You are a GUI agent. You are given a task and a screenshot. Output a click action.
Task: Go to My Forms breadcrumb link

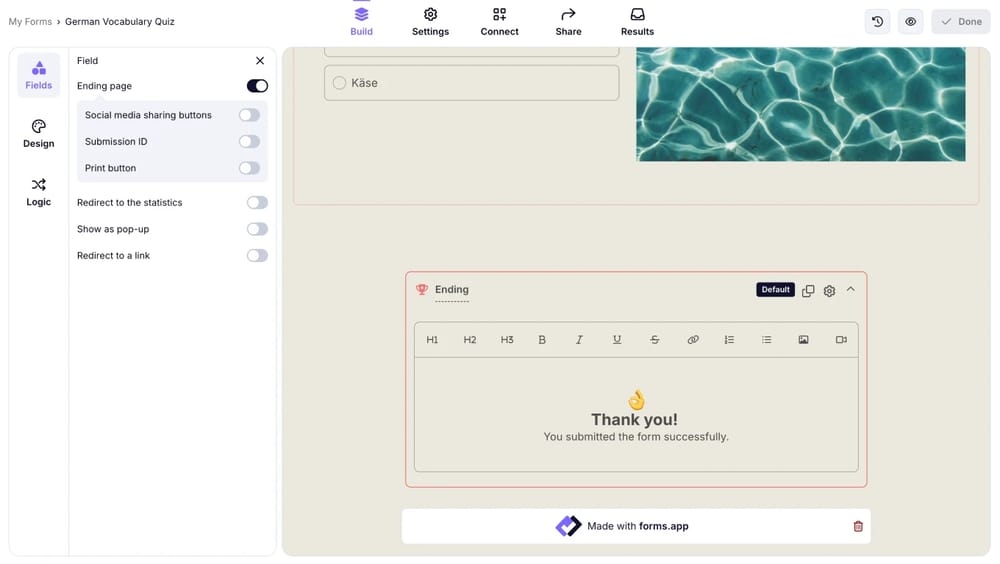click(x=30, y=22)
